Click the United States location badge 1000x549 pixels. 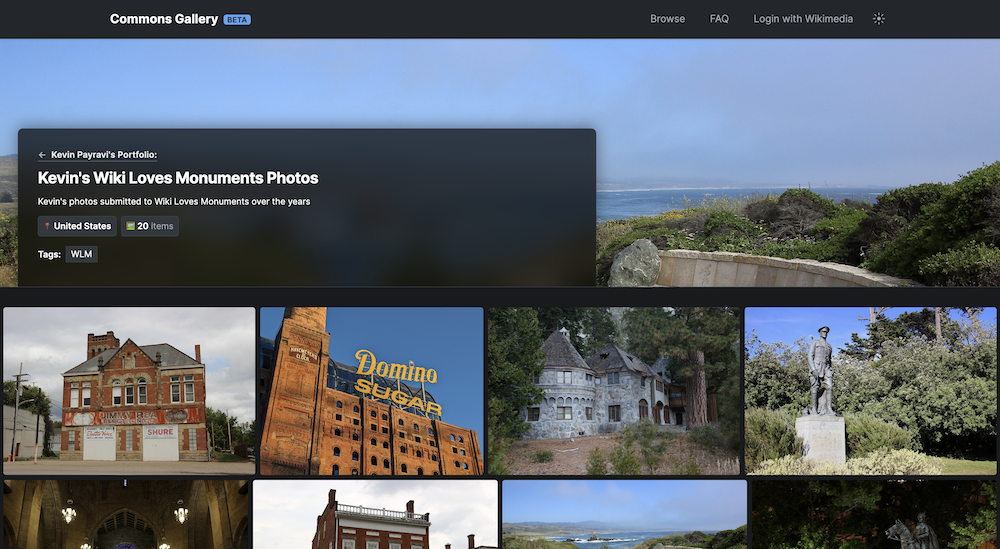77,226
